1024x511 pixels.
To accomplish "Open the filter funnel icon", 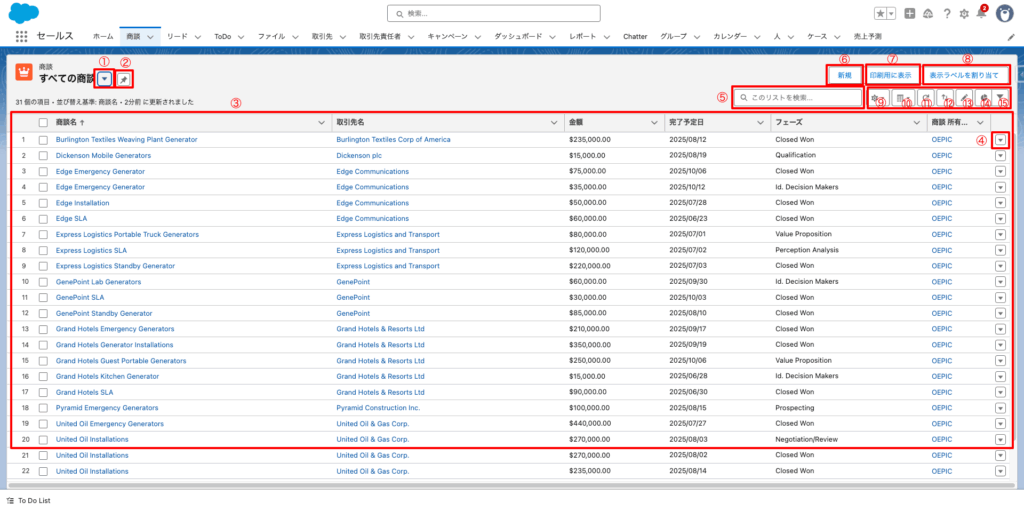I will [1002, 98].
